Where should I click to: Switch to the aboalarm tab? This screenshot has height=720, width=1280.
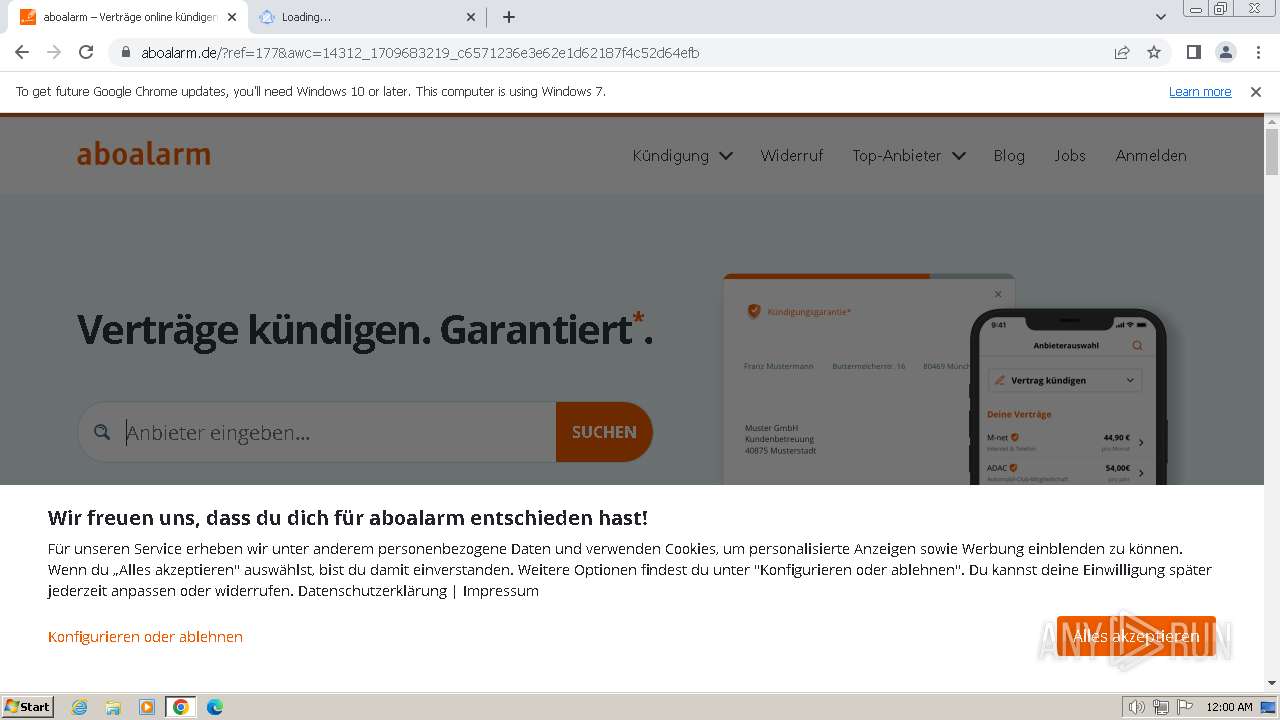point(127,17)
